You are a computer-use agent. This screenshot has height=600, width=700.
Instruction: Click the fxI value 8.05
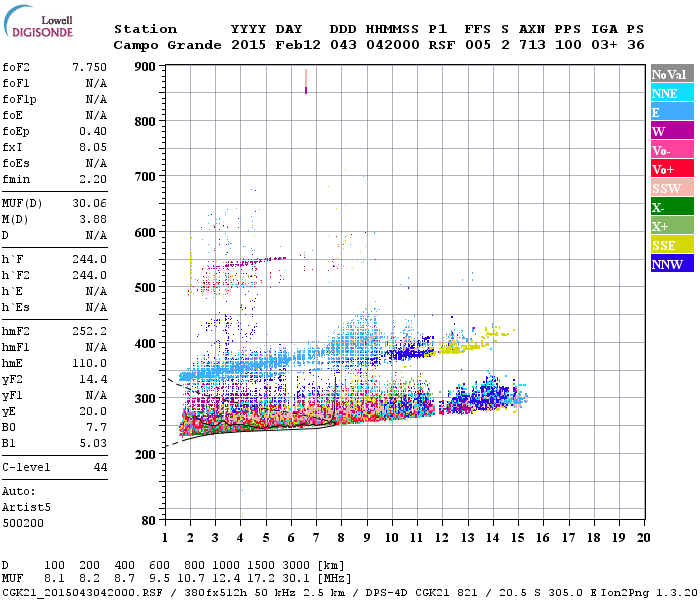point(93,147)
